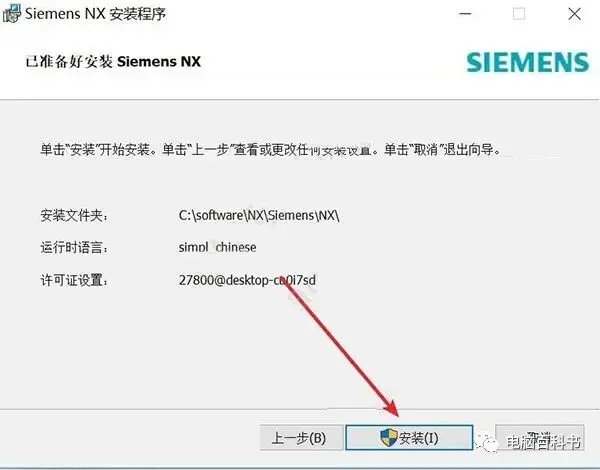Click the red arrow annotation head
600x470 pixels.
(x=392, y=409)
